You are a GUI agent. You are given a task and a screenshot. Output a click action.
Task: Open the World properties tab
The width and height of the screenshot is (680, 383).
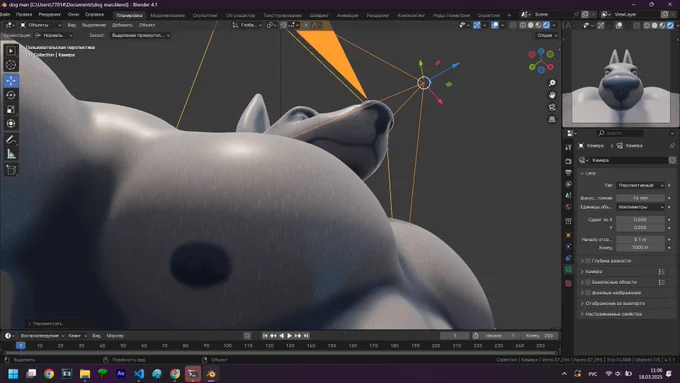(568, 207)
